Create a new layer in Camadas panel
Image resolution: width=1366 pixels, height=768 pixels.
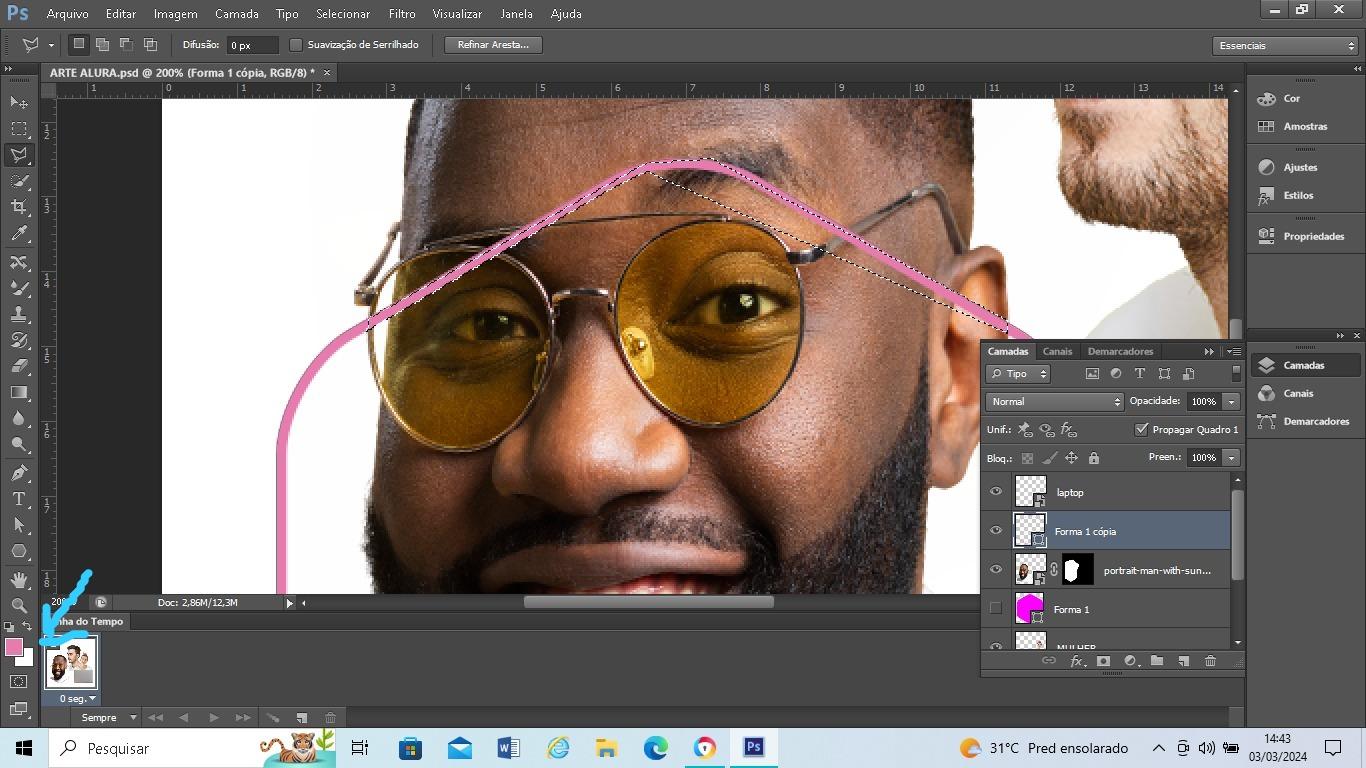1183,661
